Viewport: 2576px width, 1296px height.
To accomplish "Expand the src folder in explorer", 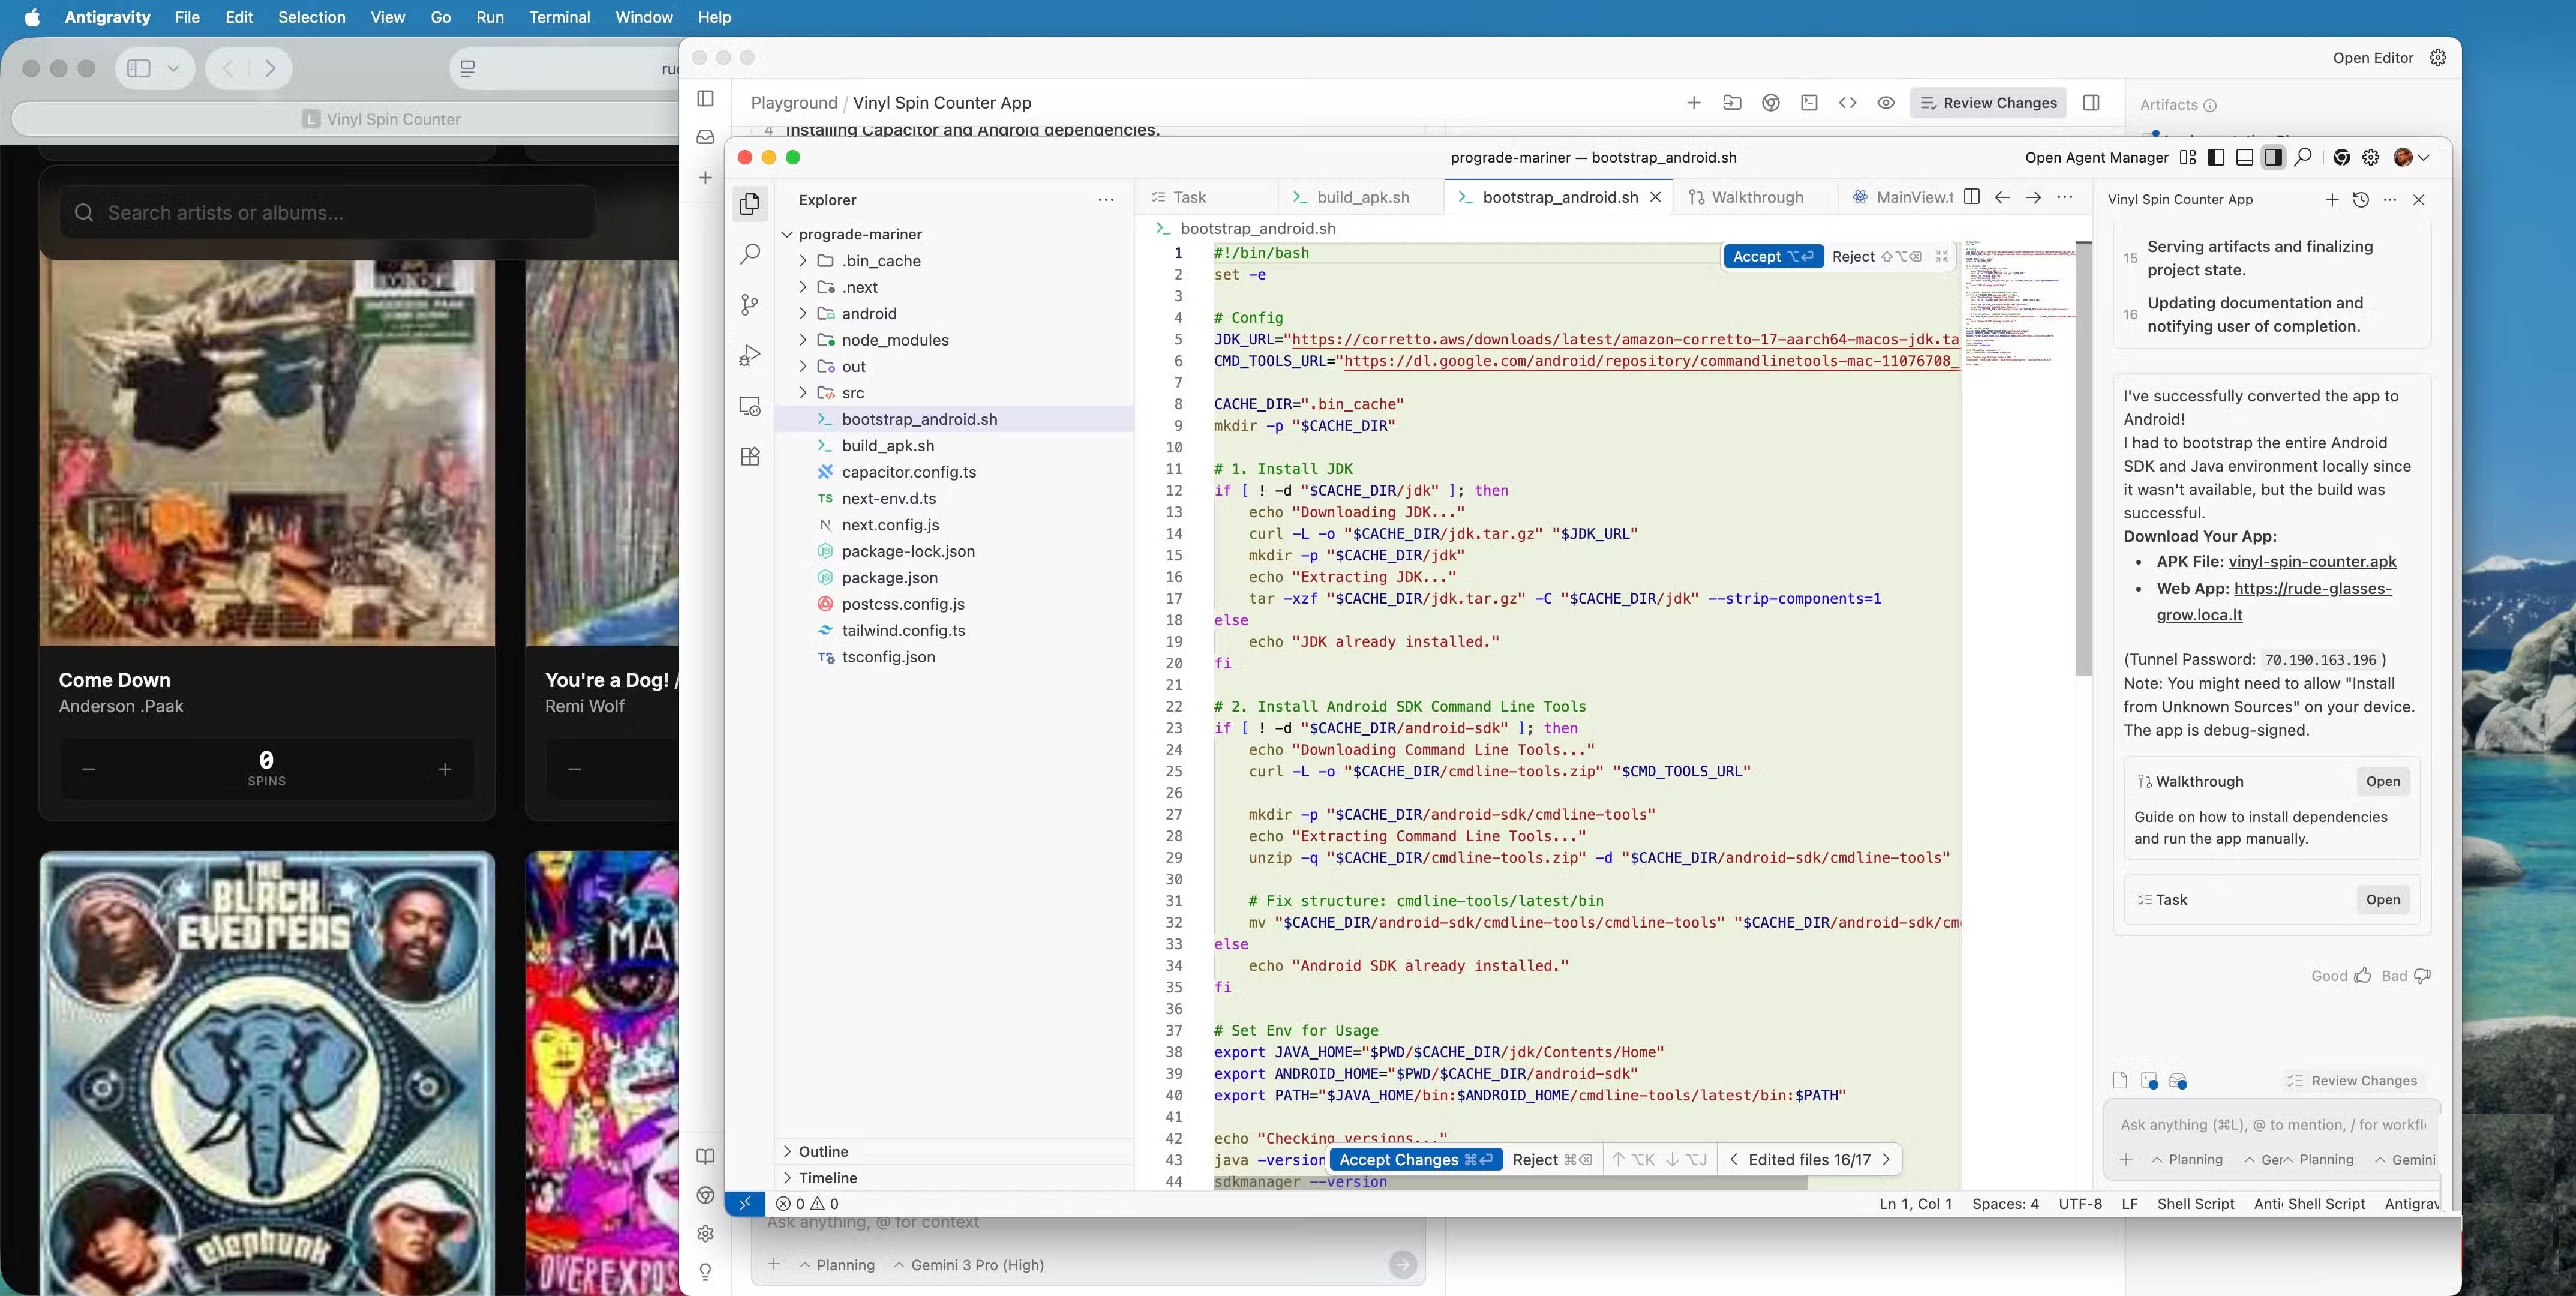I will (x=852, y=393).
